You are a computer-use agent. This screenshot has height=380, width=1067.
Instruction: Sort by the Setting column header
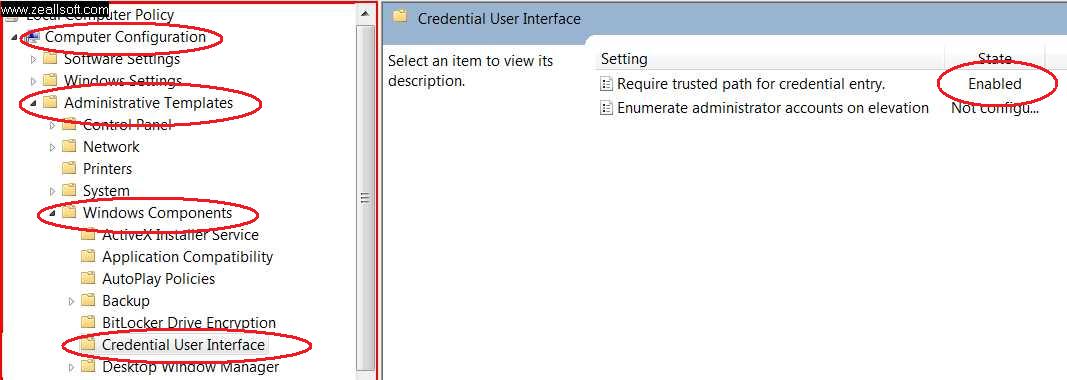pos(770,59)
